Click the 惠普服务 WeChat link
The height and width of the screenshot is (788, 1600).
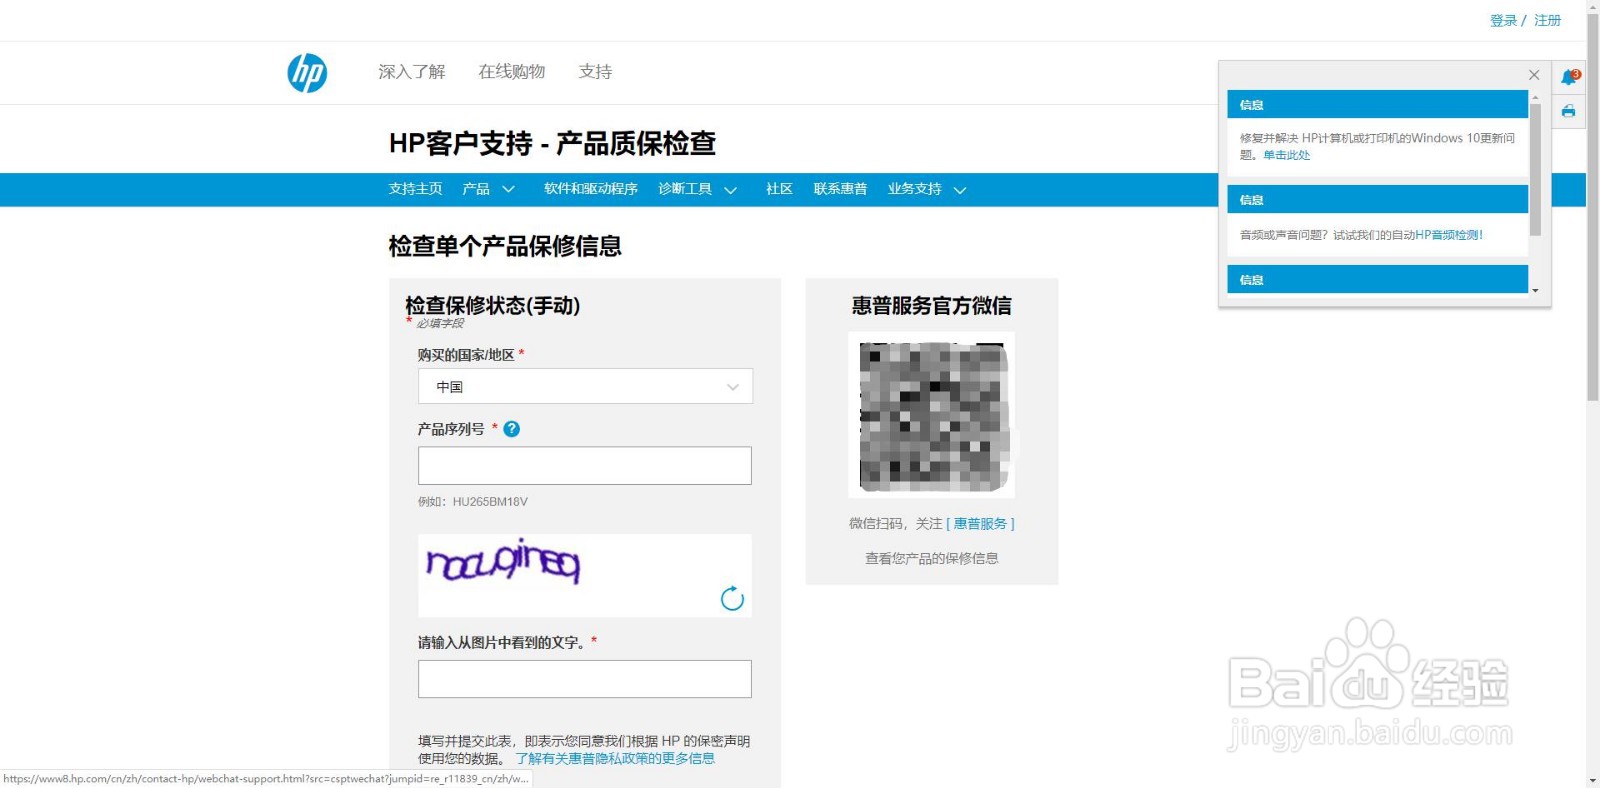coord(980,524)
